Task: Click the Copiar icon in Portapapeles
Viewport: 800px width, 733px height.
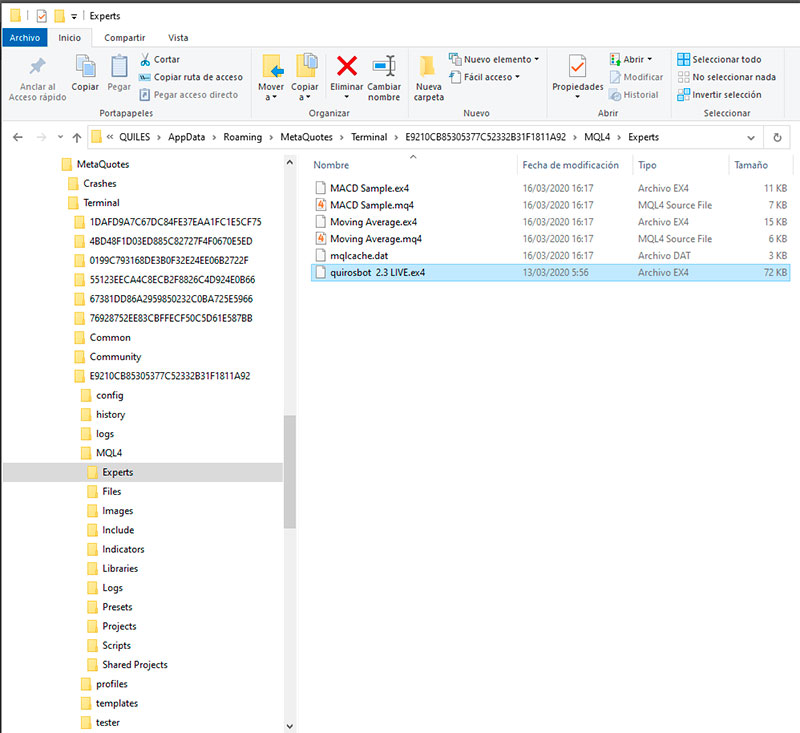Action: coord(85,68)
